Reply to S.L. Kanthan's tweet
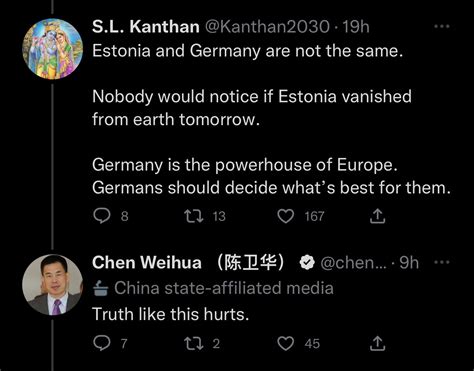Screen dimensions: 474x371 pos(102,216)
